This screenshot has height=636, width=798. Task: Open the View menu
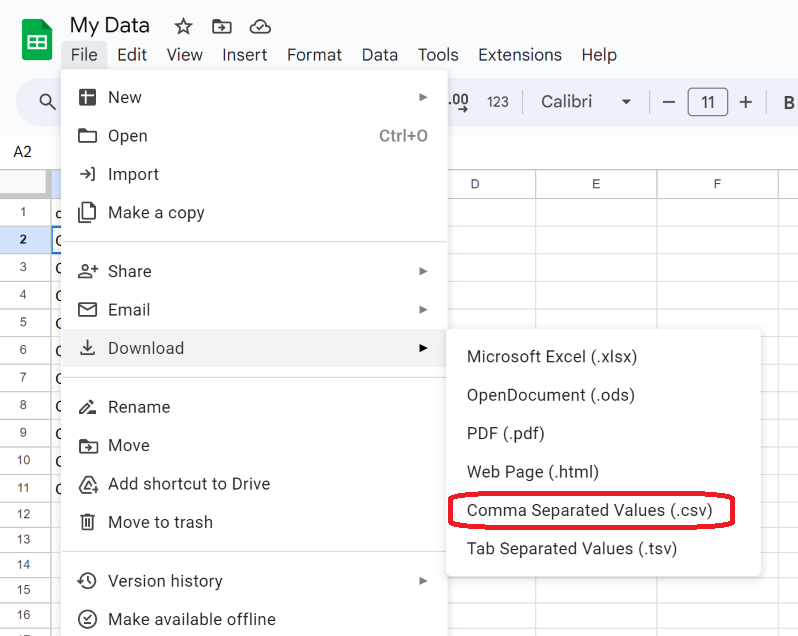tap(185, 55)
